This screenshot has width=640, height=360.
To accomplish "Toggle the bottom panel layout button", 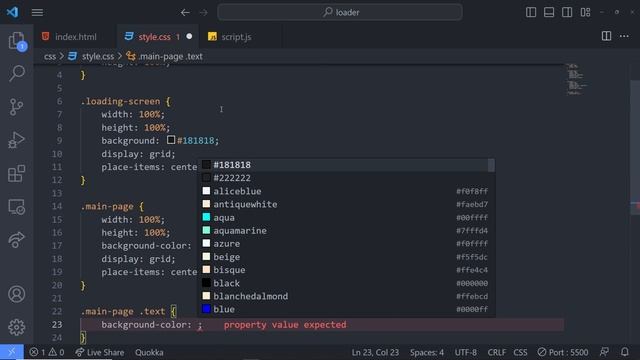I will (549, 12).
